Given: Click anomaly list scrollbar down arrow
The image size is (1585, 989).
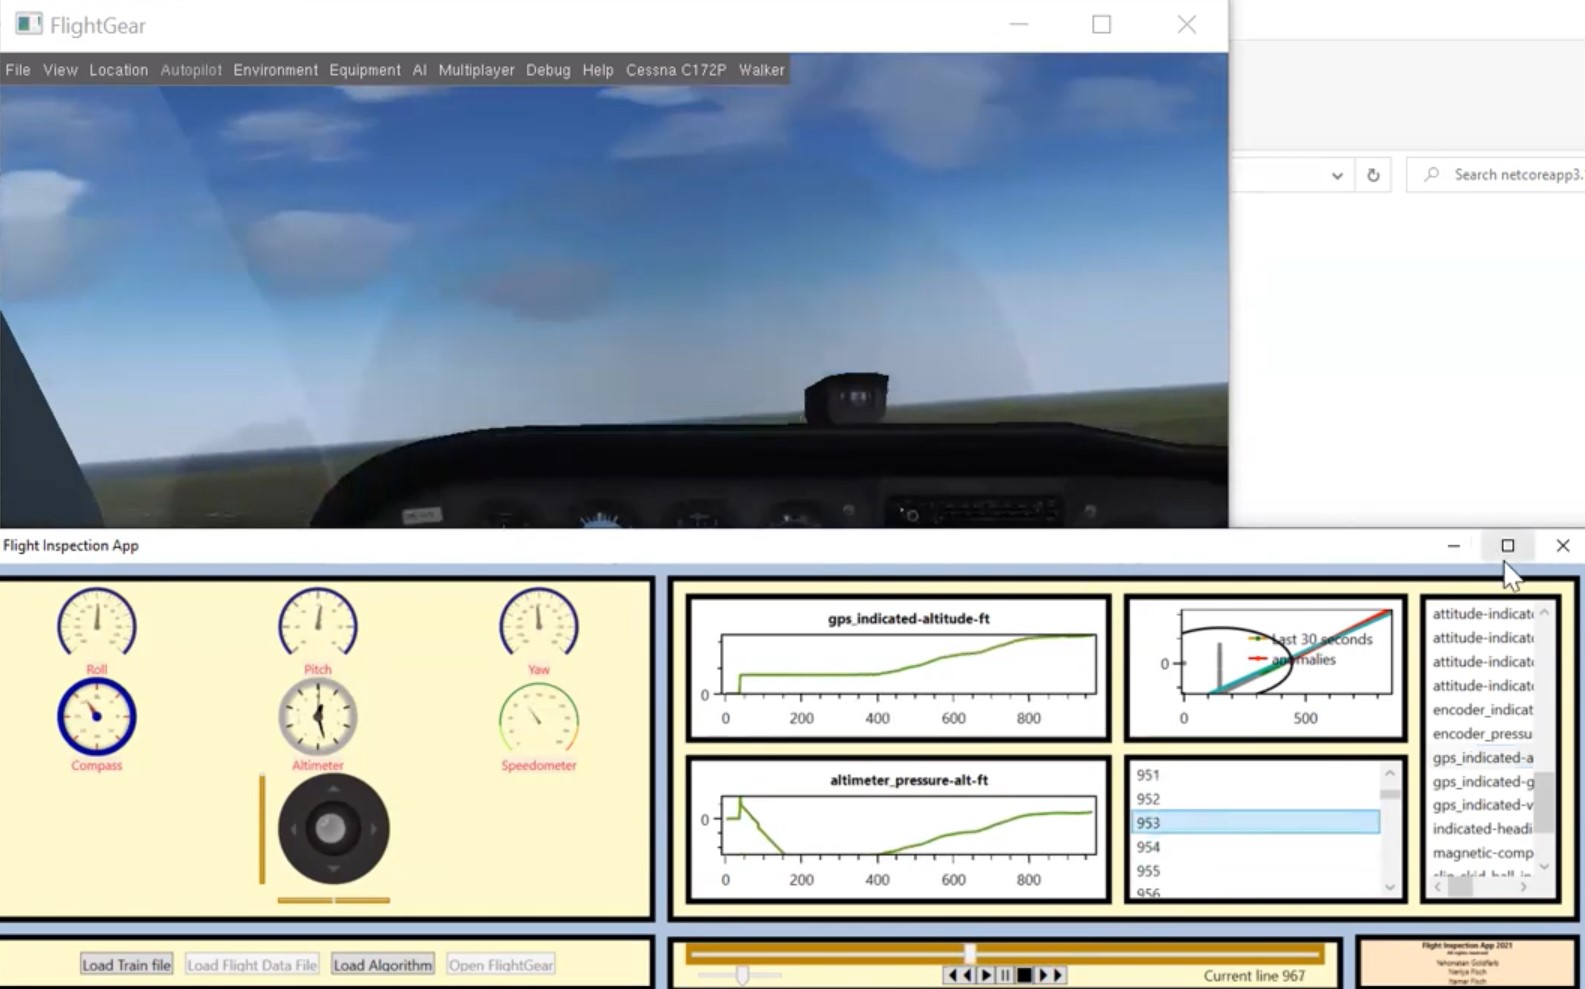Looking at the screenshot, I should point(1390,887).
